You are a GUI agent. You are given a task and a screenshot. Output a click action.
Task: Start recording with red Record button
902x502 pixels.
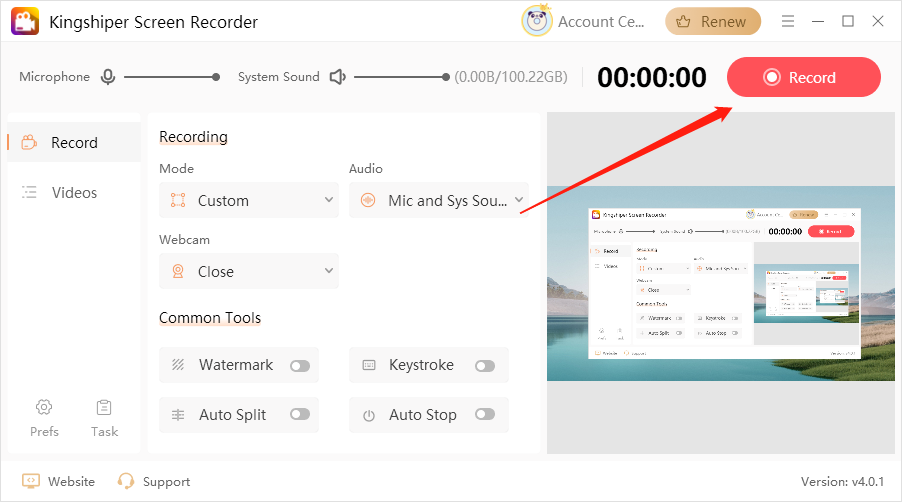coord(803,77)
